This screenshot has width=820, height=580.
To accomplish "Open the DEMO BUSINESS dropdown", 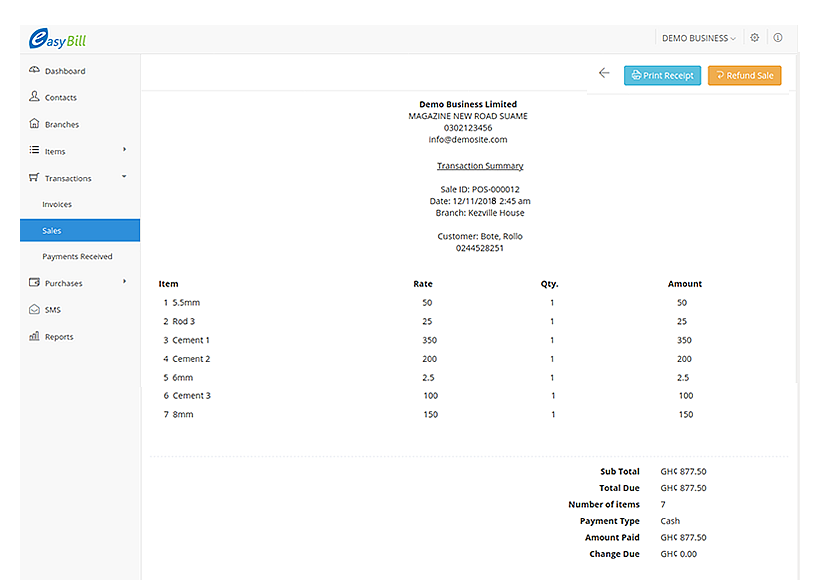I will point(698,38).
